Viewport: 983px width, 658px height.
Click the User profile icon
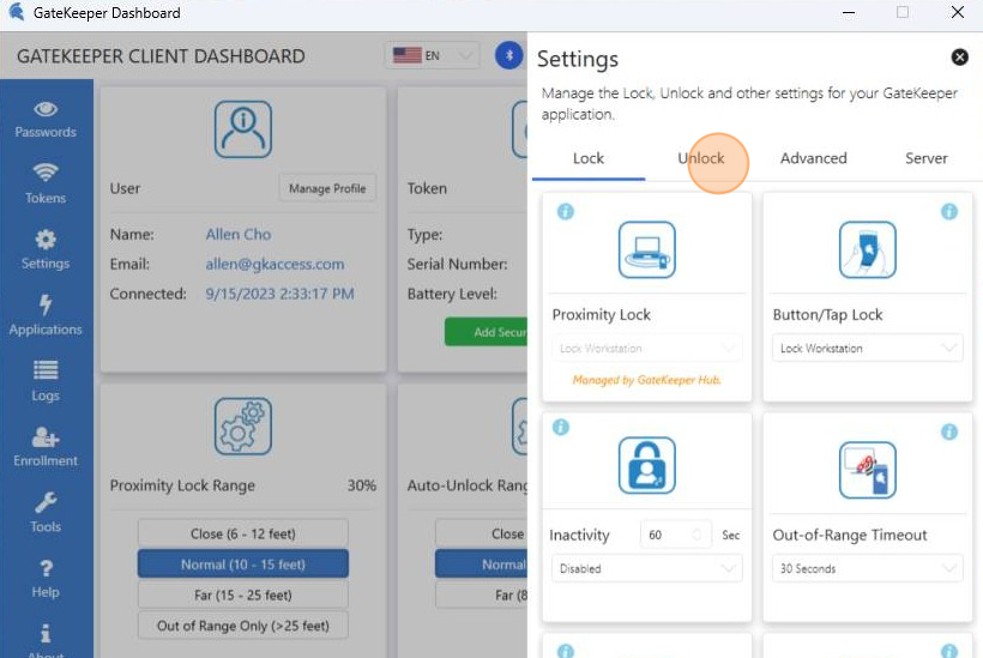pyautogui.click(x=243, y=129)
